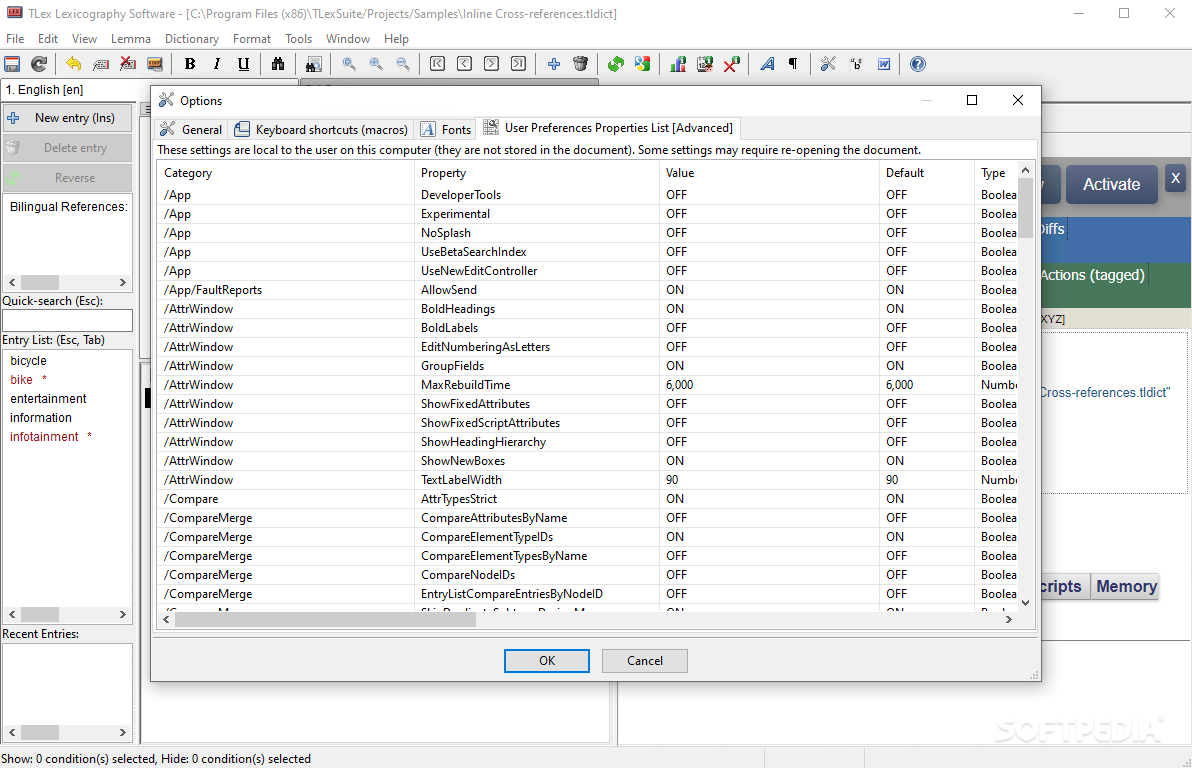The width and height of the screenshot is (1192, 768).
Task: Click the binoculars Find icon
Action: (x=278, y=65)
